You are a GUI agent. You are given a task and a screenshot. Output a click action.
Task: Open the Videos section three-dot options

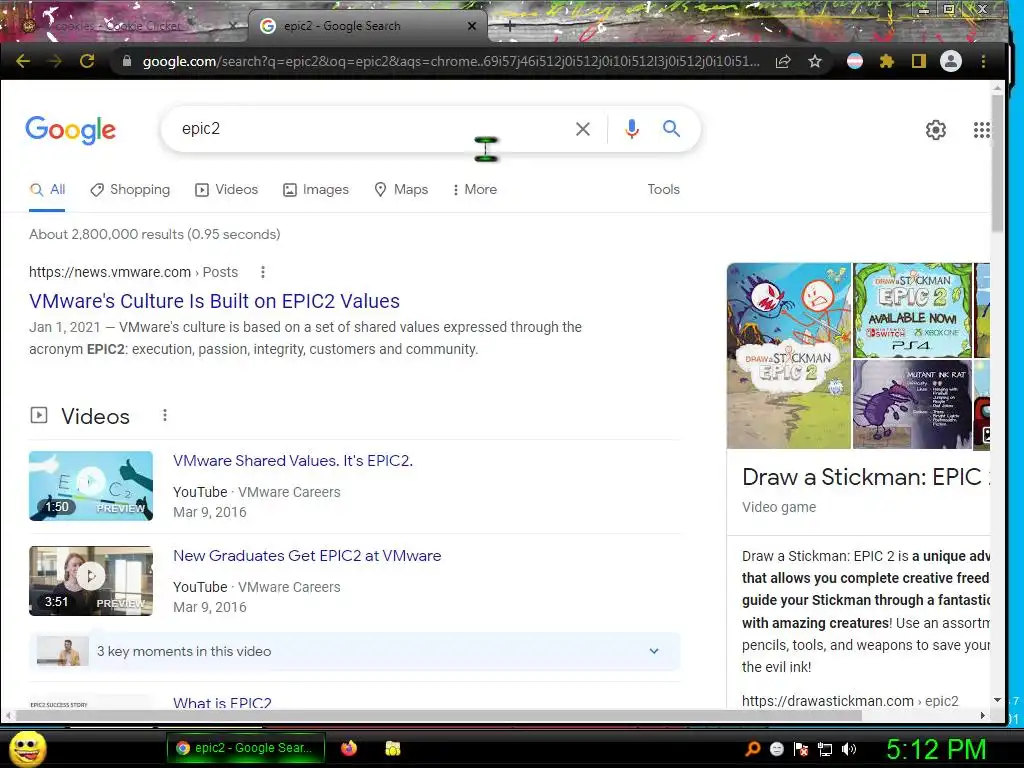point(165,415)
